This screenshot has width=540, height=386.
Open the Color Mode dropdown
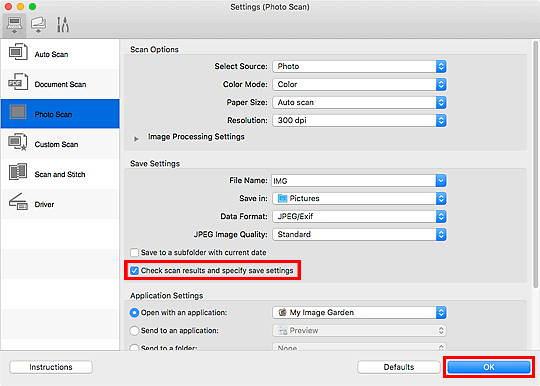click(359, 84)
